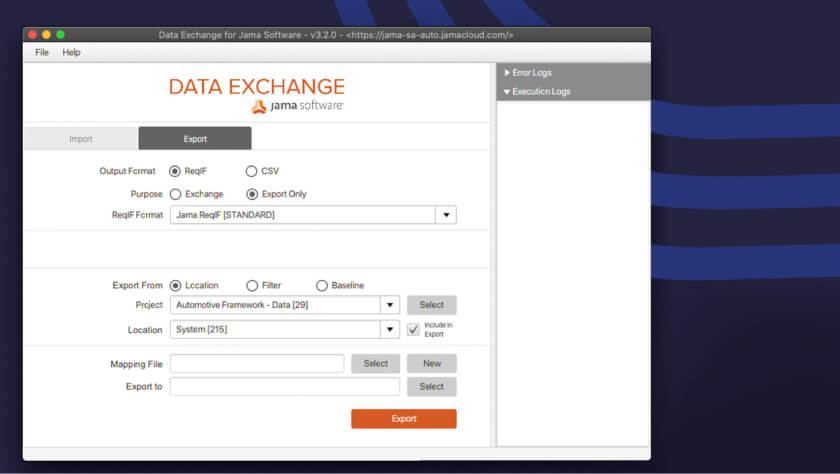Click the Export to path field
Screen dimensions: 840x474
pos(284,387)
